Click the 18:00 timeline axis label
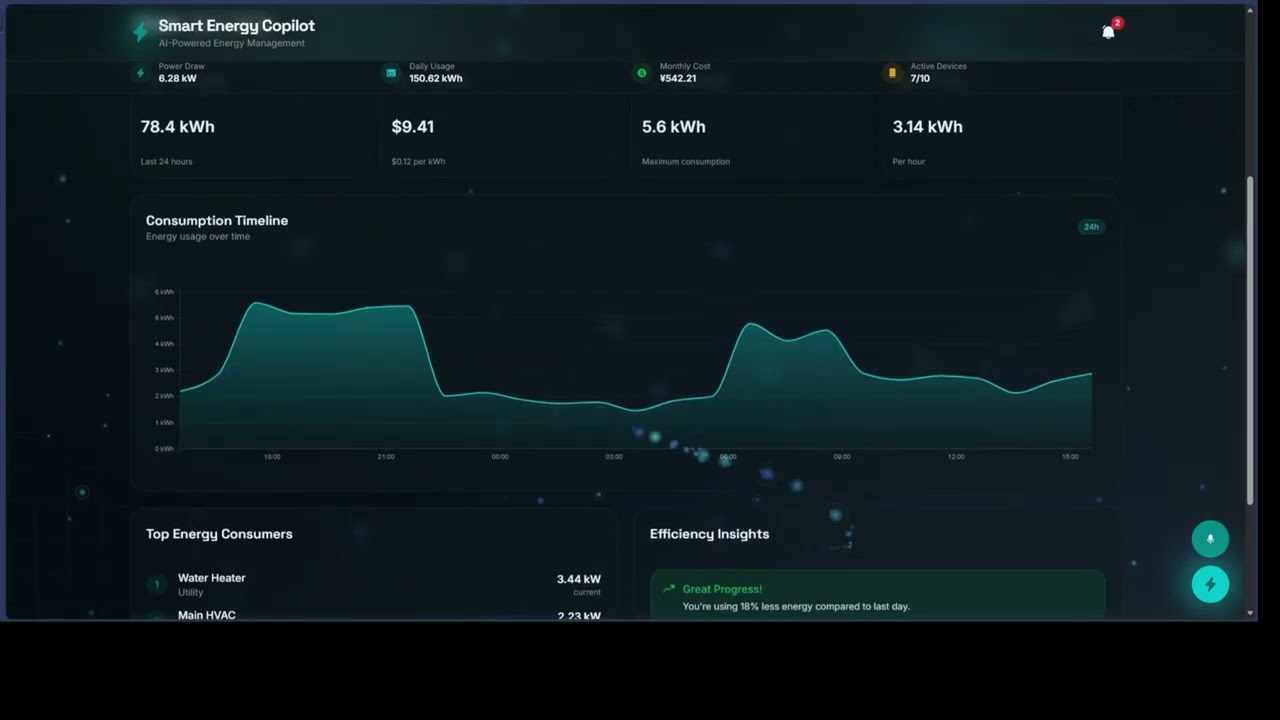Image resolution: width=1280 pixels, height=720 pixels. (x=272, y=457)
